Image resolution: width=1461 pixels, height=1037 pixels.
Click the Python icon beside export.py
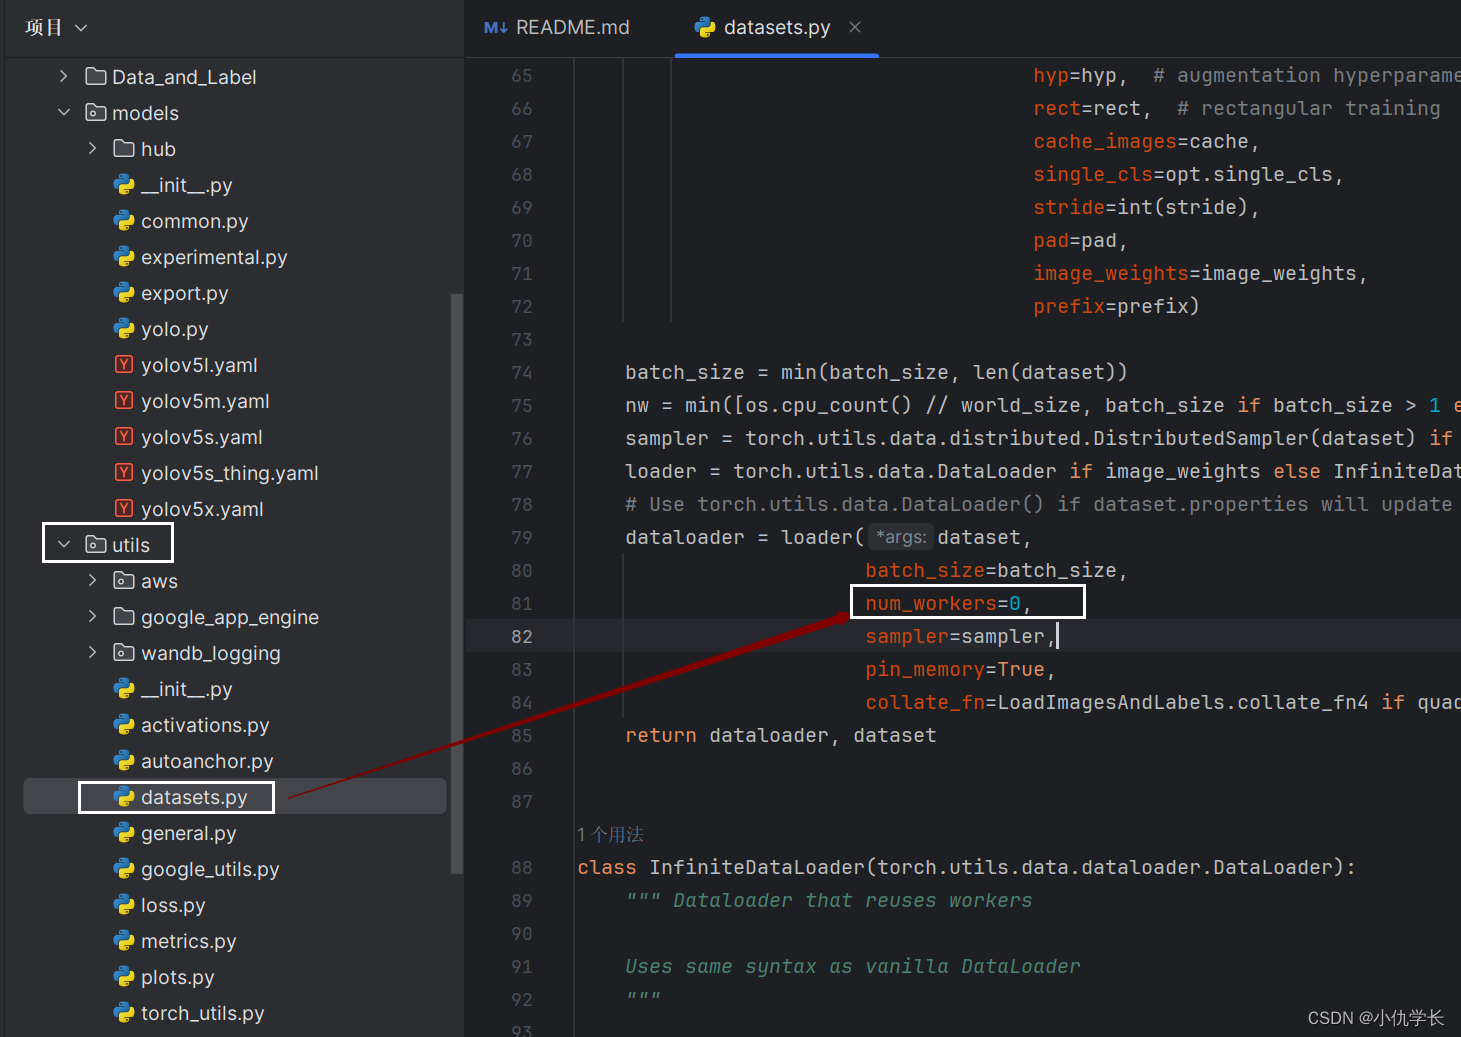124,293
